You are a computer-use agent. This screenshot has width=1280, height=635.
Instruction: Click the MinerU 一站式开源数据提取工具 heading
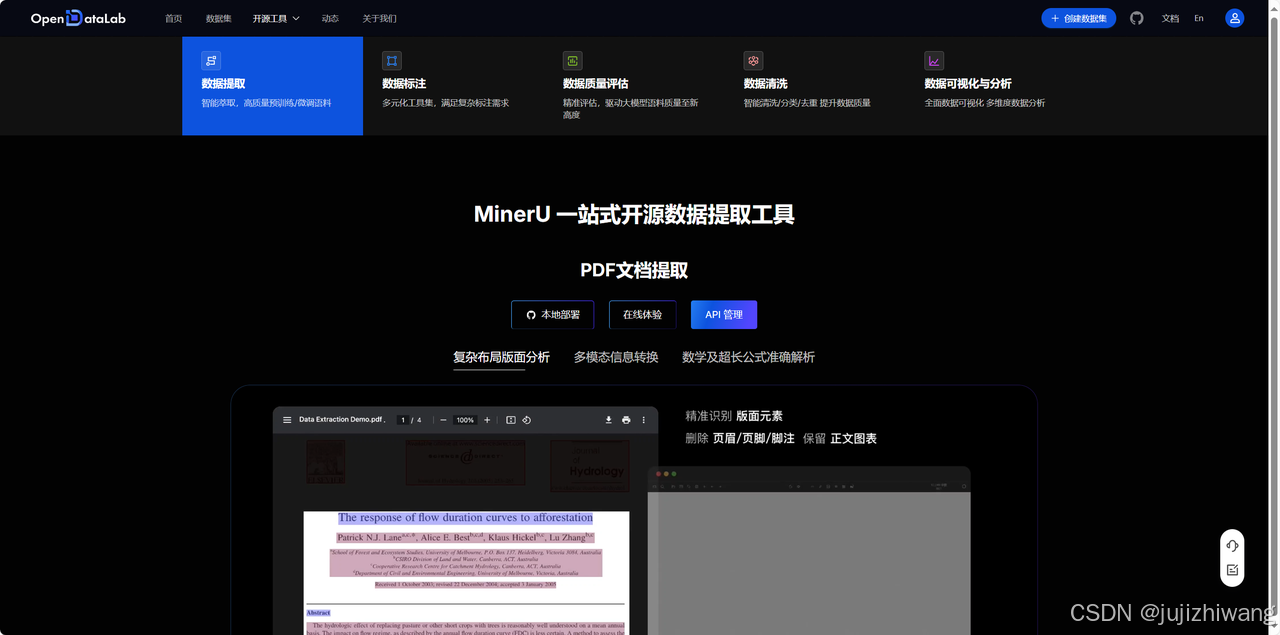pos(634,214)
